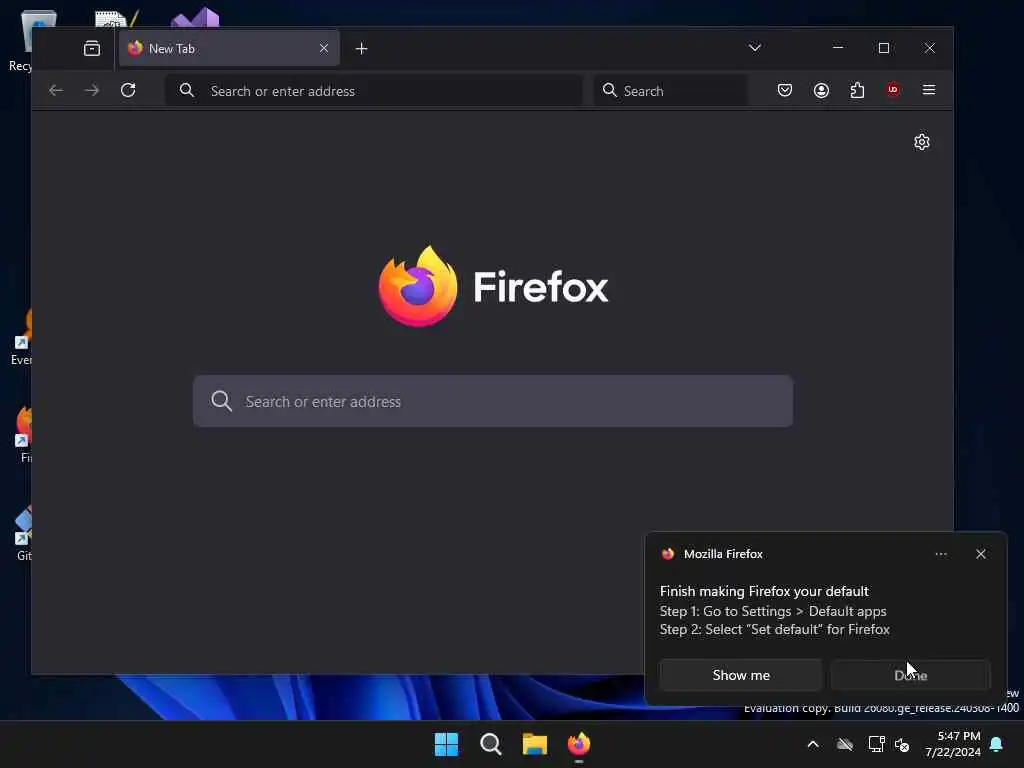
Task: Open notification options three-dot menu
Action: [940, 554]
